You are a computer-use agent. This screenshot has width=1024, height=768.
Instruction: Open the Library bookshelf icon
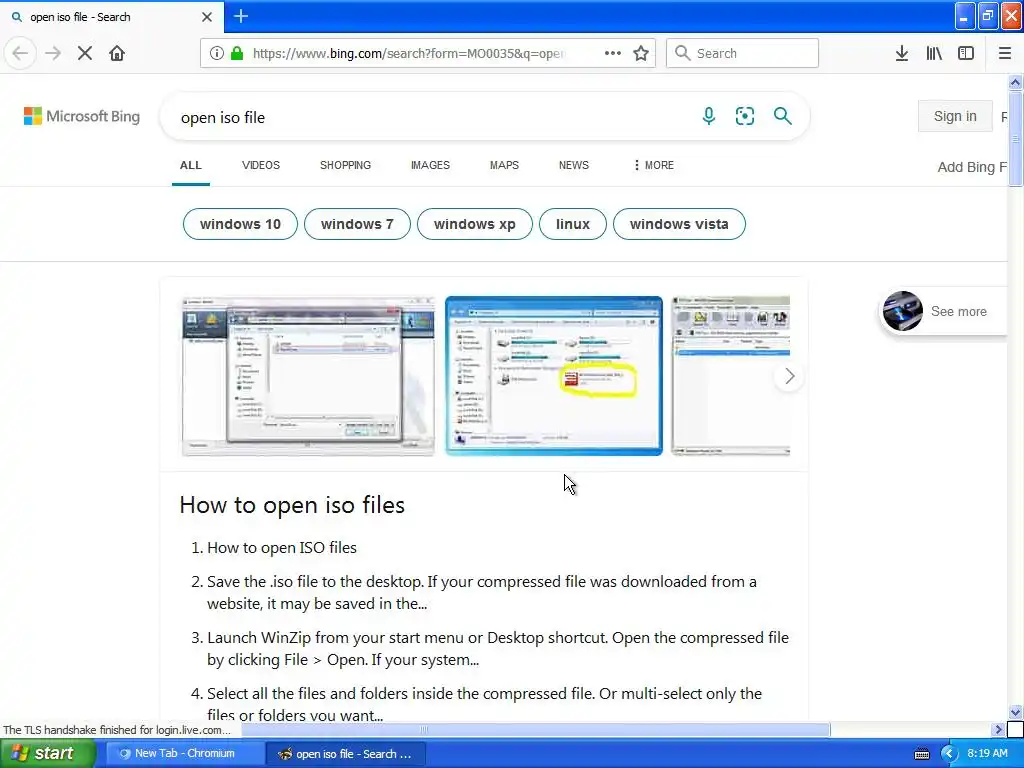click(934, 53)
